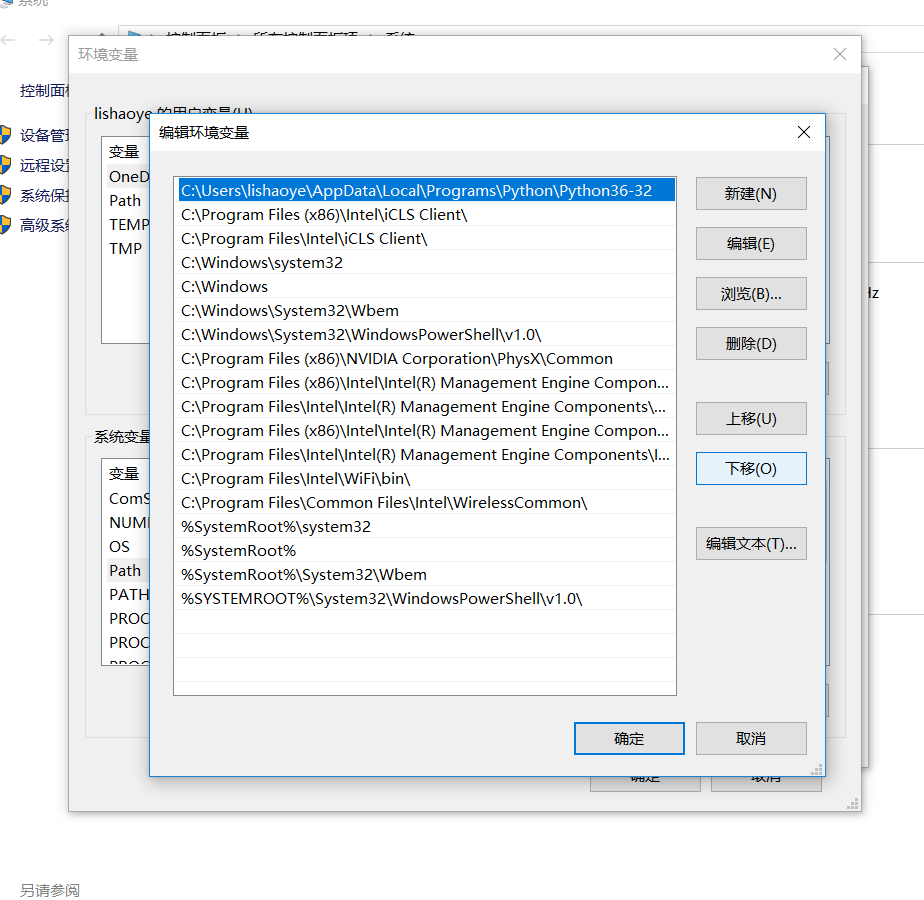The image size is (924, 900).
Task: Close the 编辑环境变量 dialog with the X icon
Action: (x=803, y=133)
